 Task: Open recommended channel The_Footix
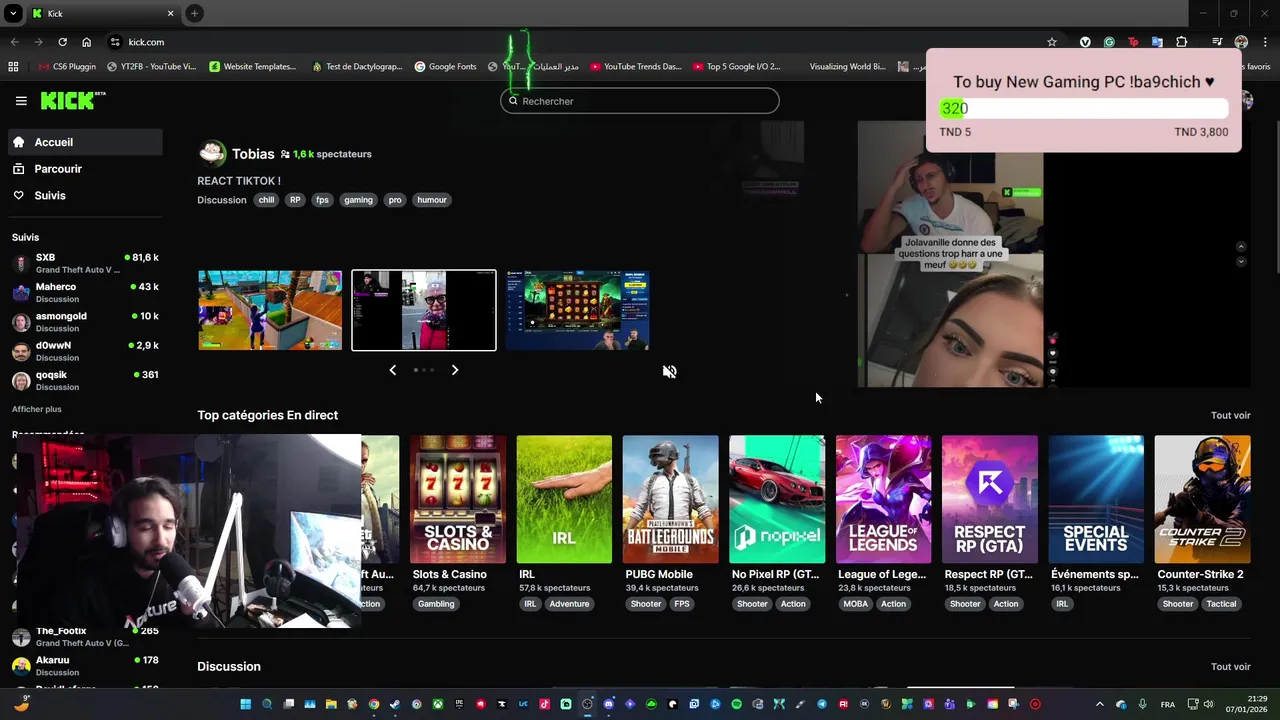[85, 636]
